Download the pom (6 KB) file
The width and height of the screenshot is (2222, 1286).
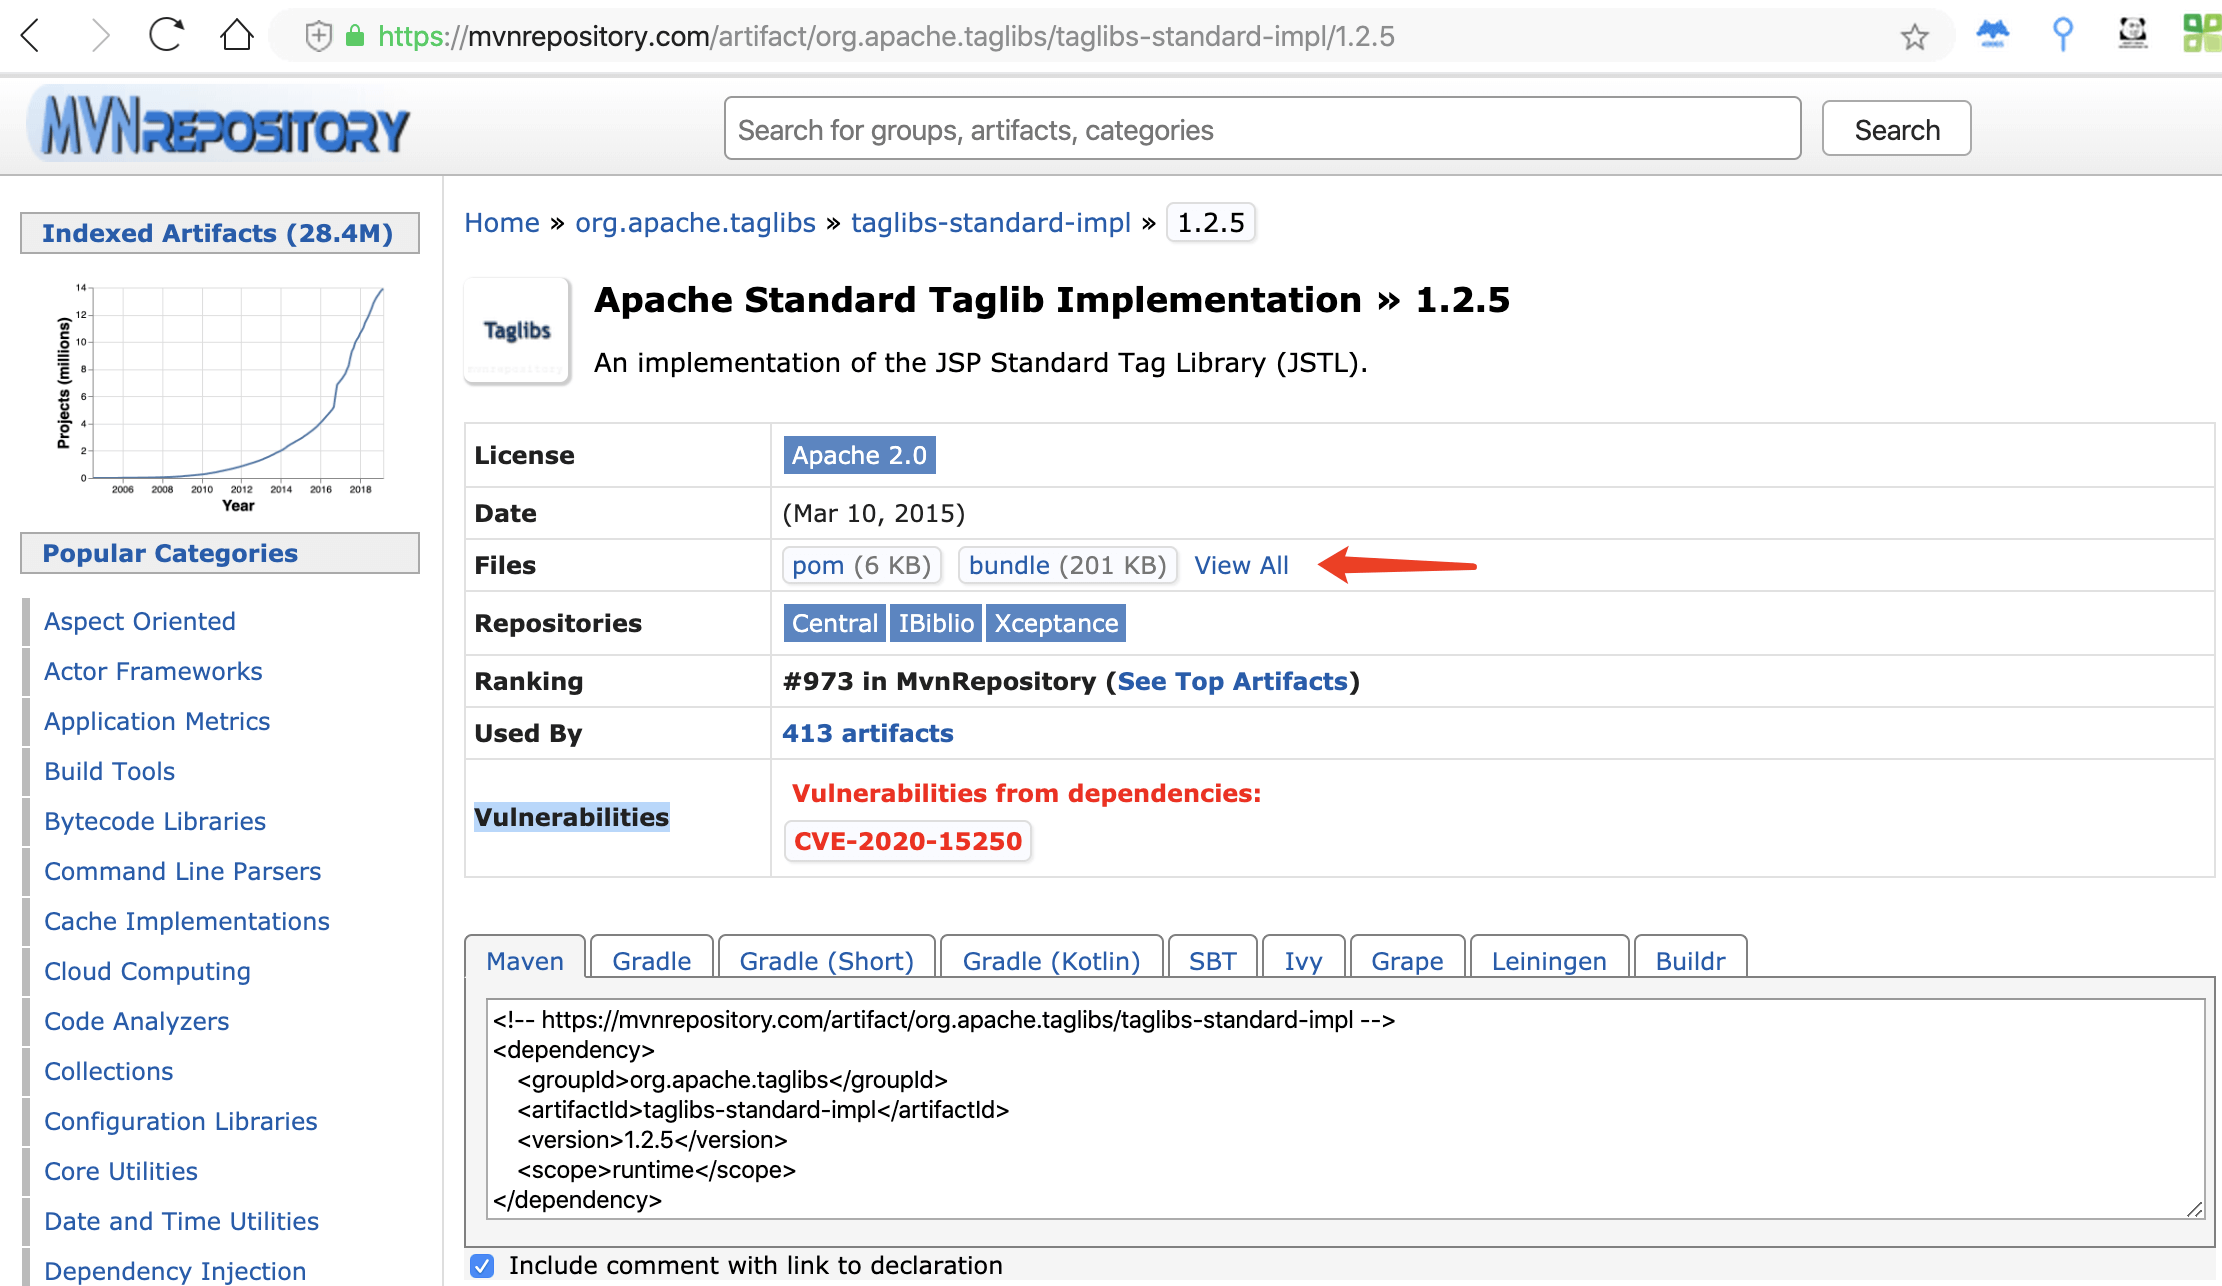tap(862, 565)
